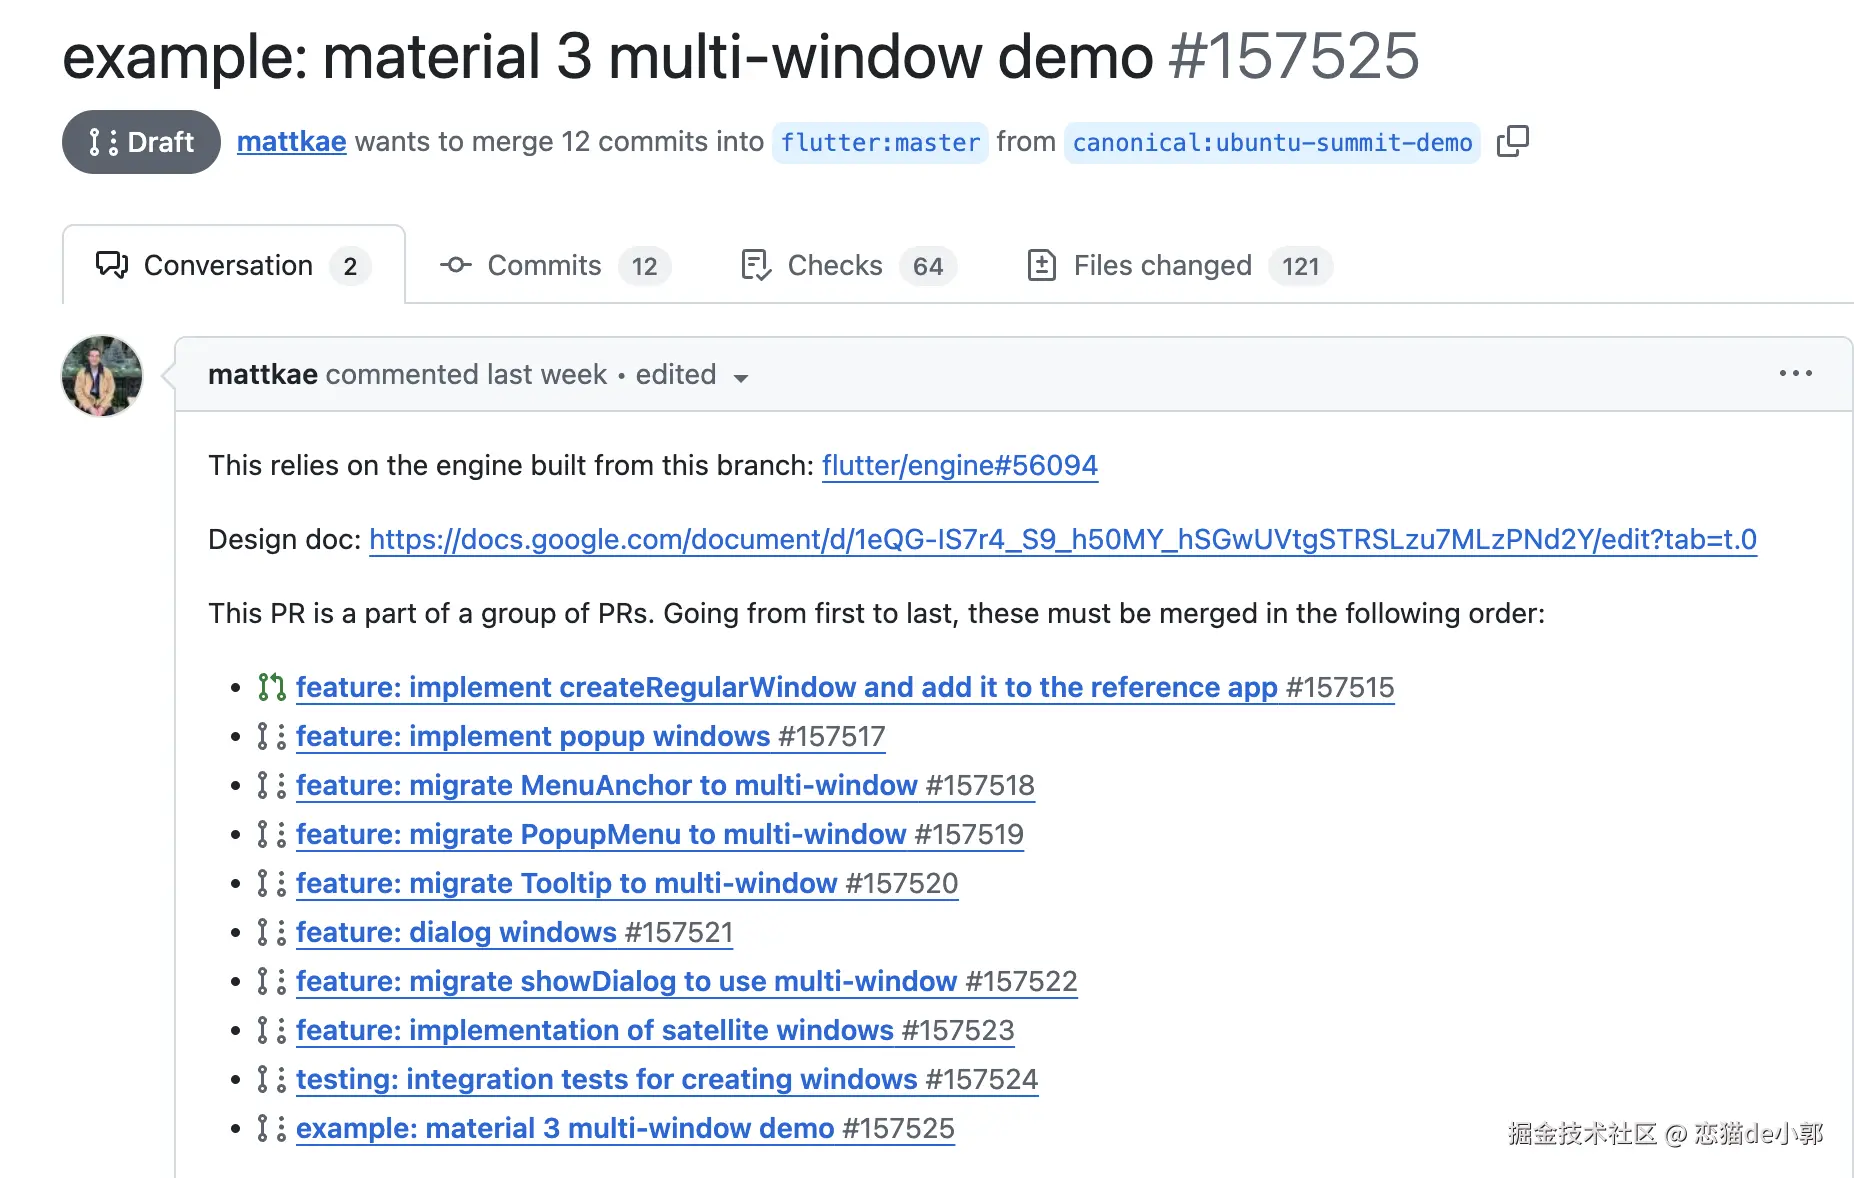Click the draft PR icon beside #157523
Viewport: 1854px width, 1178px height.
coord(272,1030)
